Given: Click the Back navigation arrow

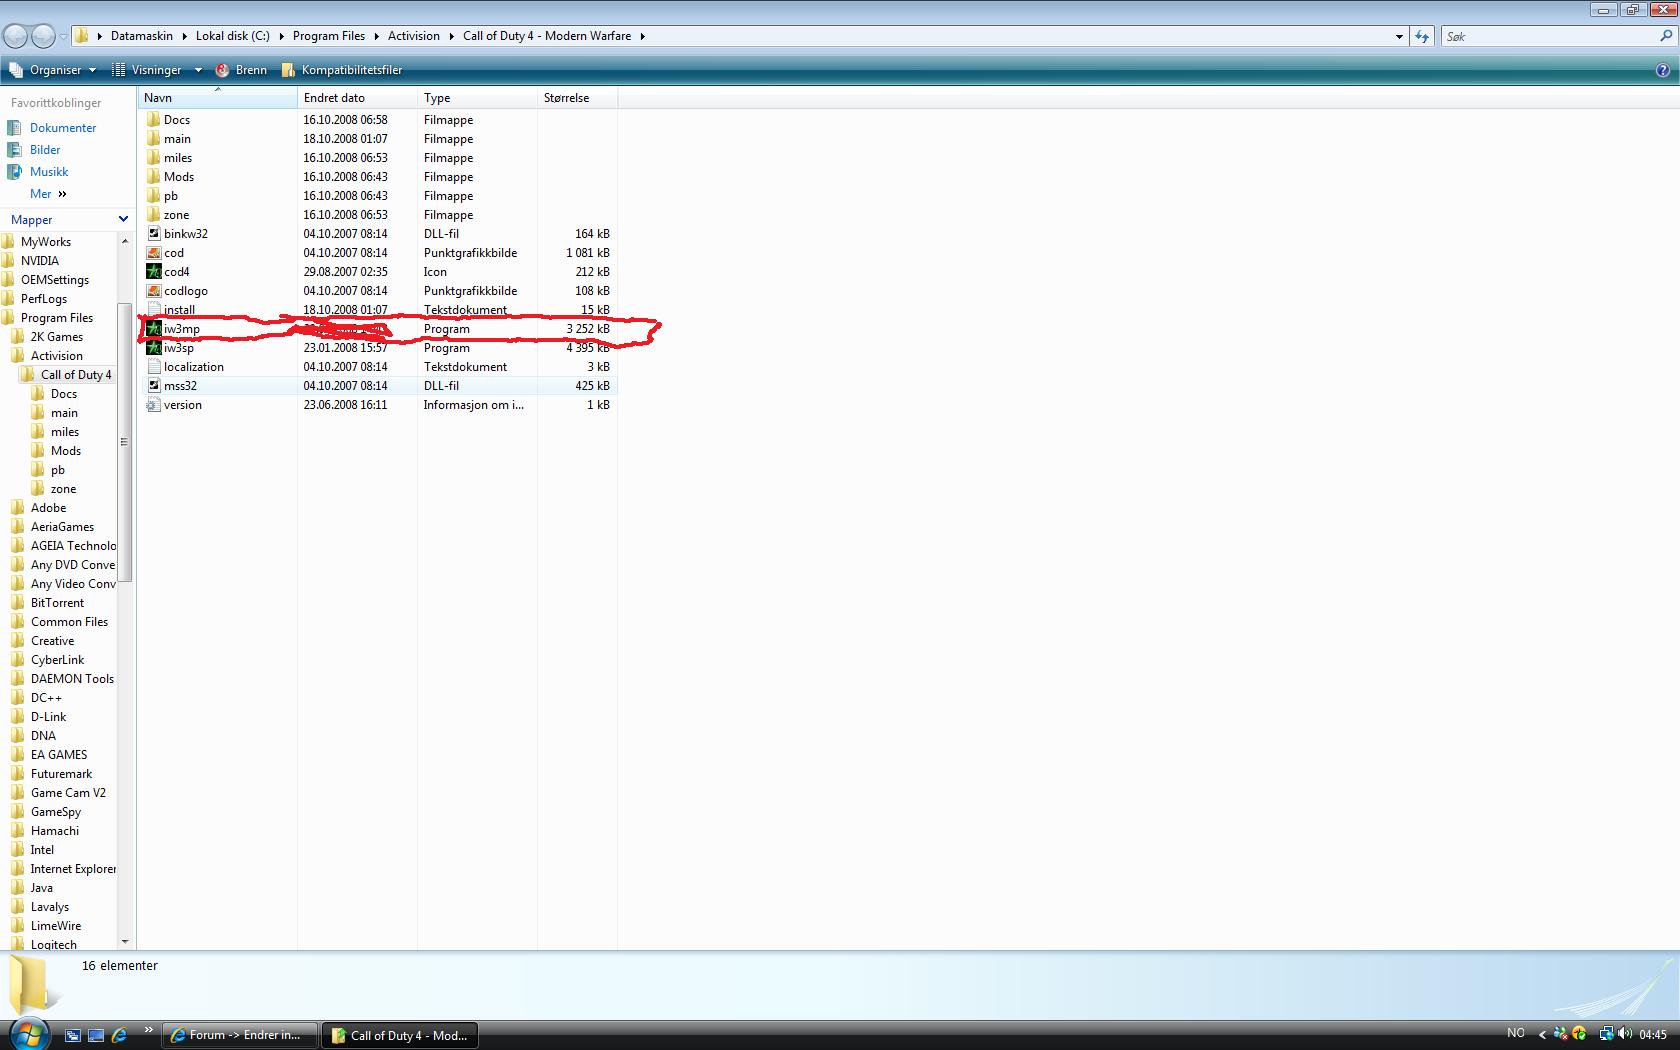Looking at the screenshot, I should click(15, 36).
